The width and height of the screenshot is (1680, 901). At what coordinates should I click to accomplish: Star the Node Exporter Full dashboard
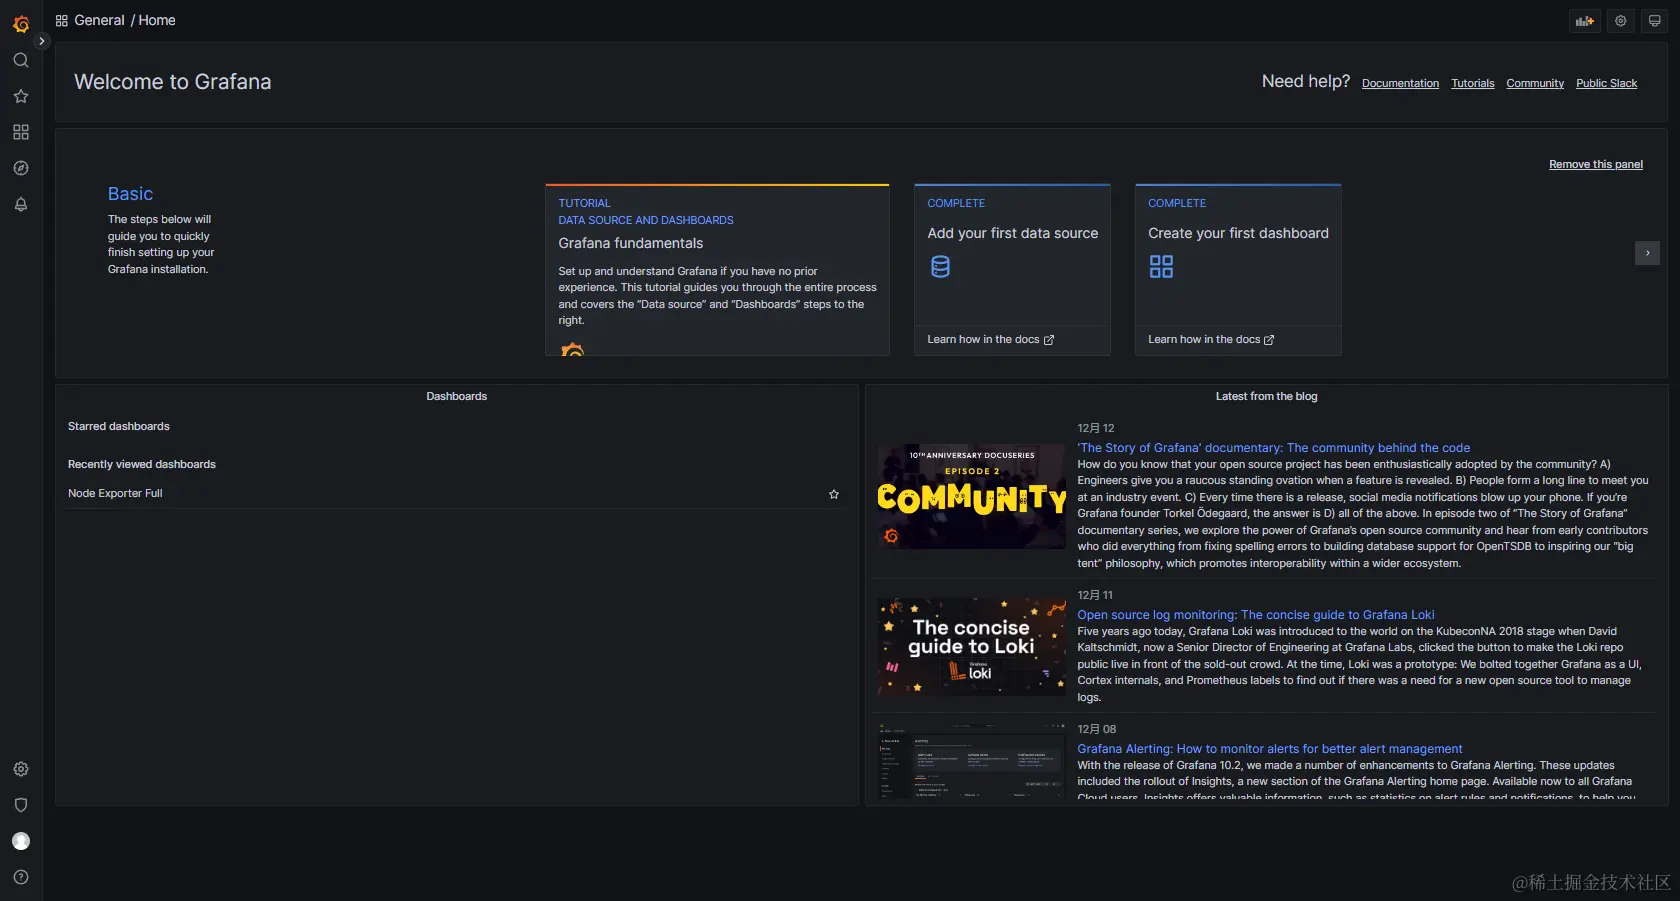[834, 494]
